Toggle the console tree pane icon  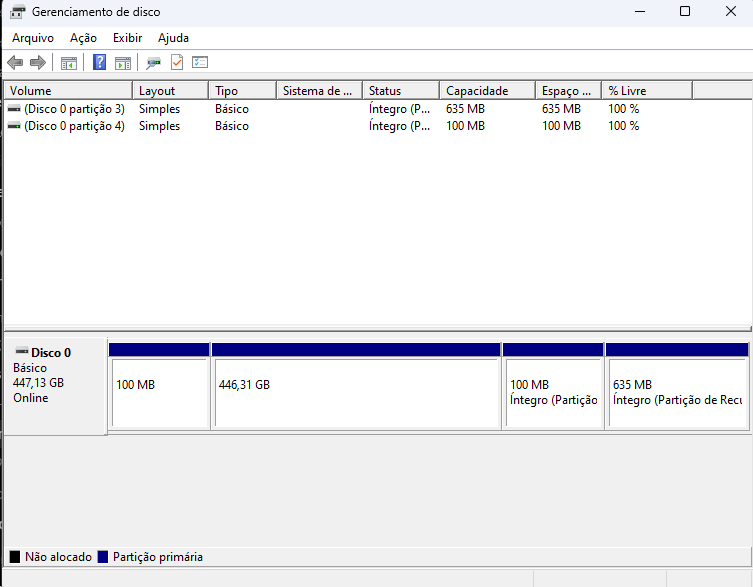point(69,63)
